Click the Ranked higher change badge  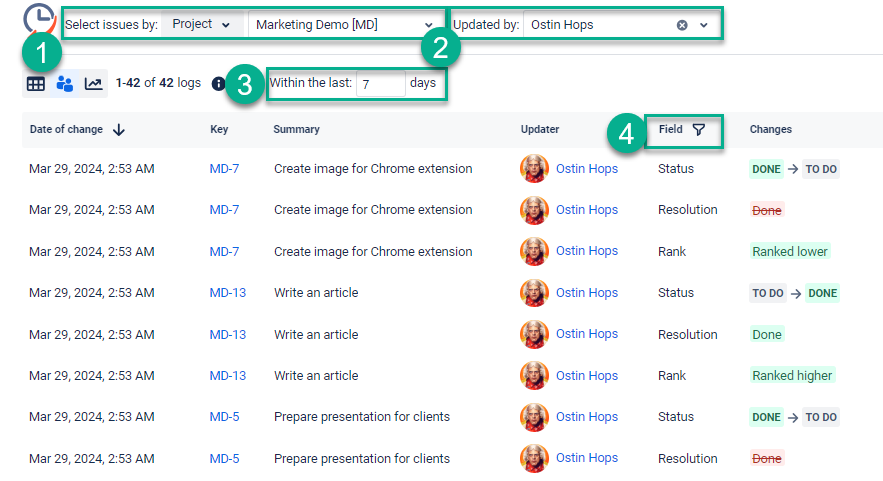click(x=792, y=376)
